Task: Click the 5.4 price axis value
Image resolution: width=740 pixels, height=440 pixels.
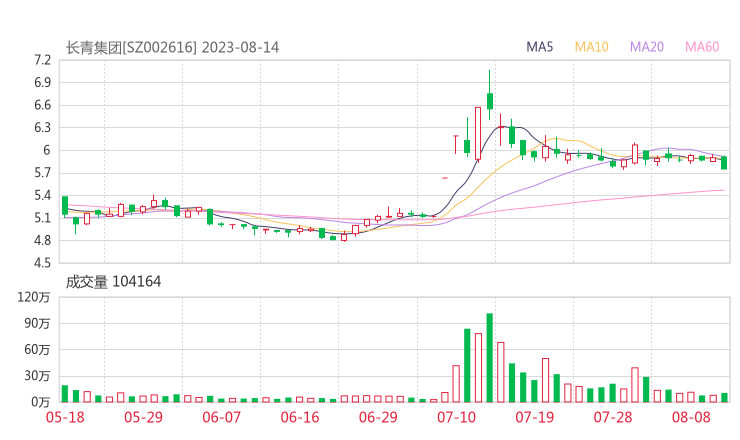Action: pyautogui.click(x=42, y=195)
